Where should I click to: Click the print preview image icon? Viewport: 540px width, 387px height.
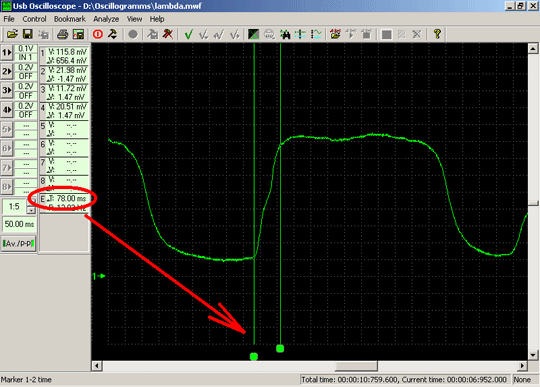pyautogui.click(x=78, y=34)
